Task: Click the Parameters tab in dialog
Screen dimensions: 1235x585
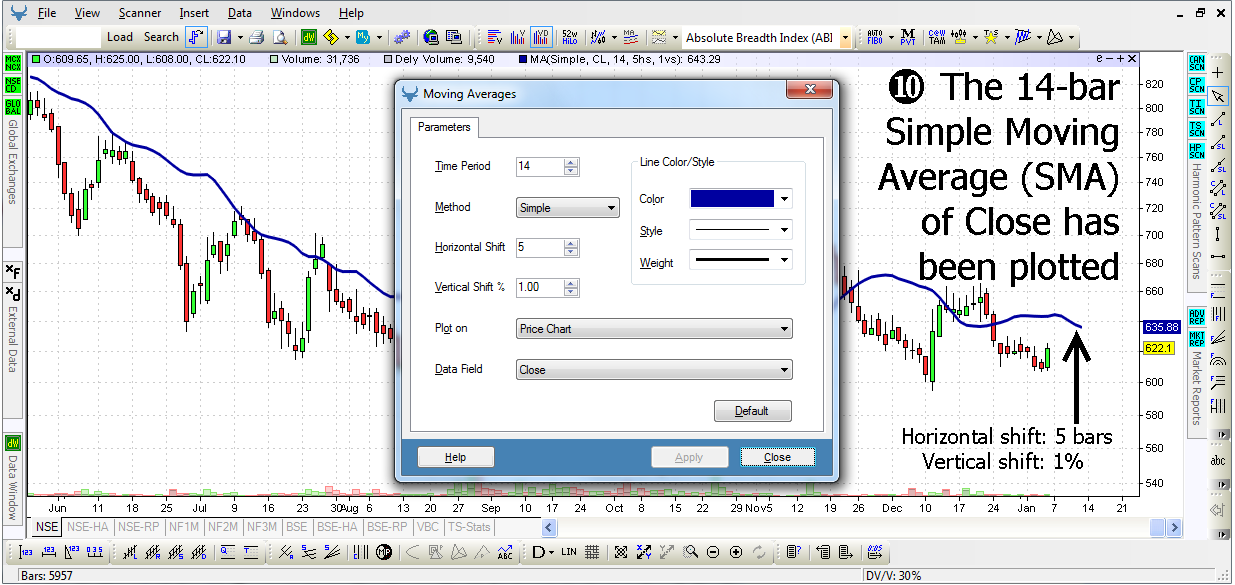Action: click(x=444, y=127)
